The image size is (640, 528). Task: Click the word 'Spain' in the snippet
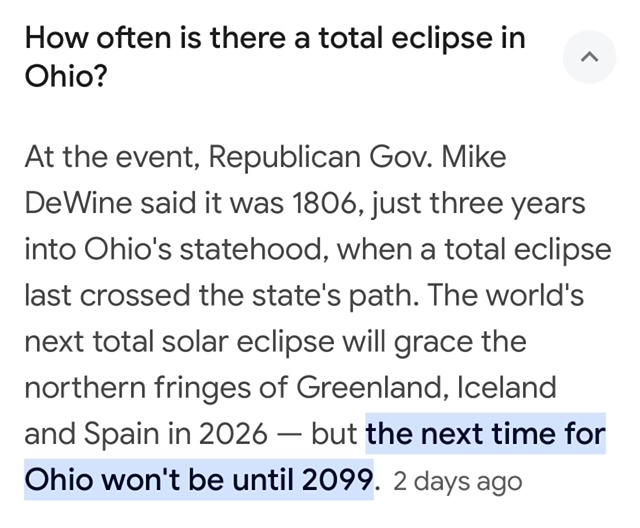121,434
